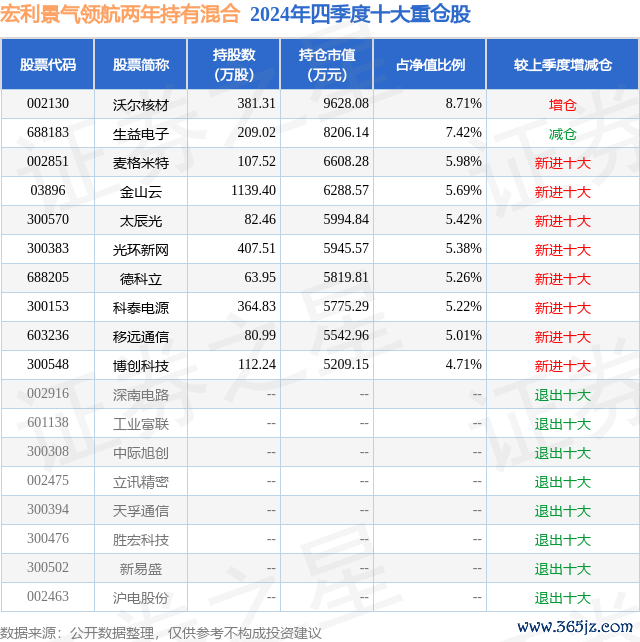Click the fund title 宏利景气领航两年持有混合
The height and width of the screenshot is (642, 640).
[120, 14]
